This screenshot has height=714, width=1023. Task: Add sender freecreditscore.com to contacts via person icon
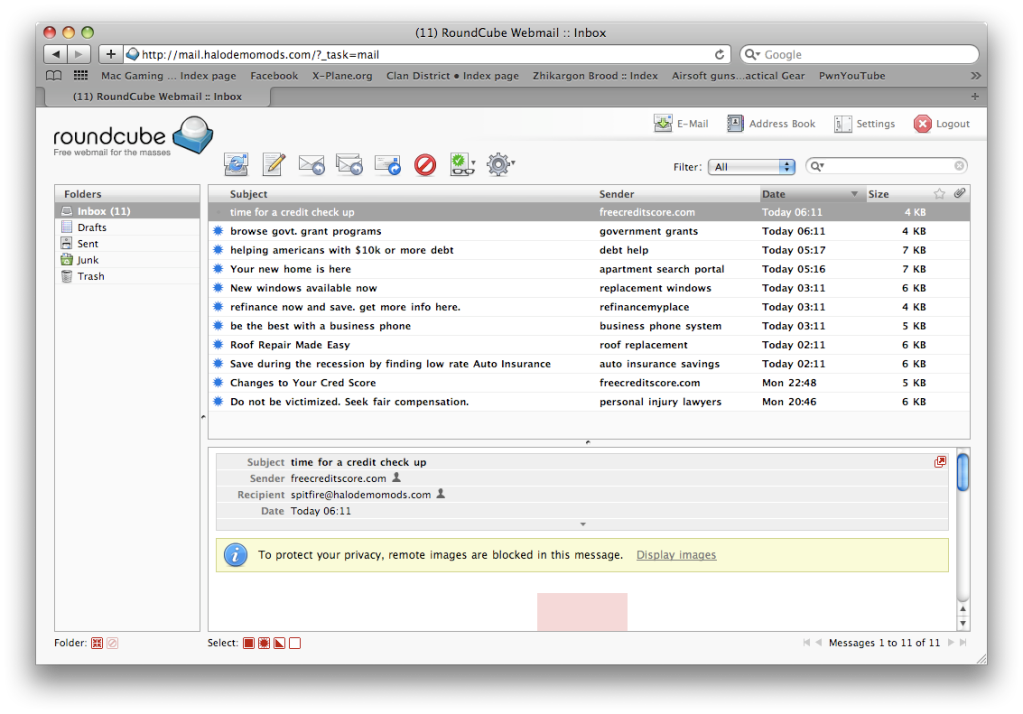pos(396,478)
